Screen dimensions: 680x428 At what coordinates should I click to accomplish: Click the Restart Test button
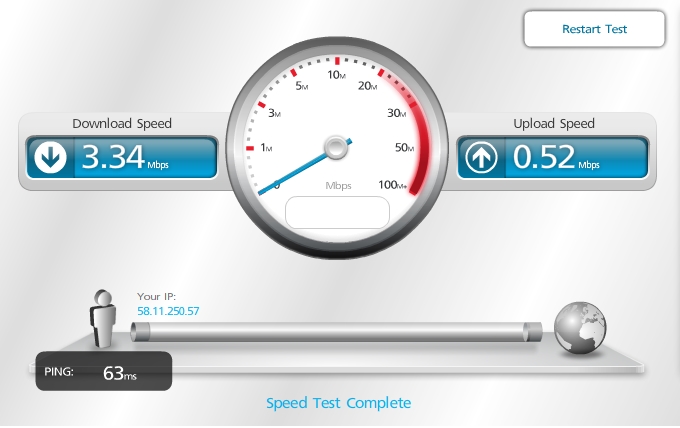(x=594, y=29)
